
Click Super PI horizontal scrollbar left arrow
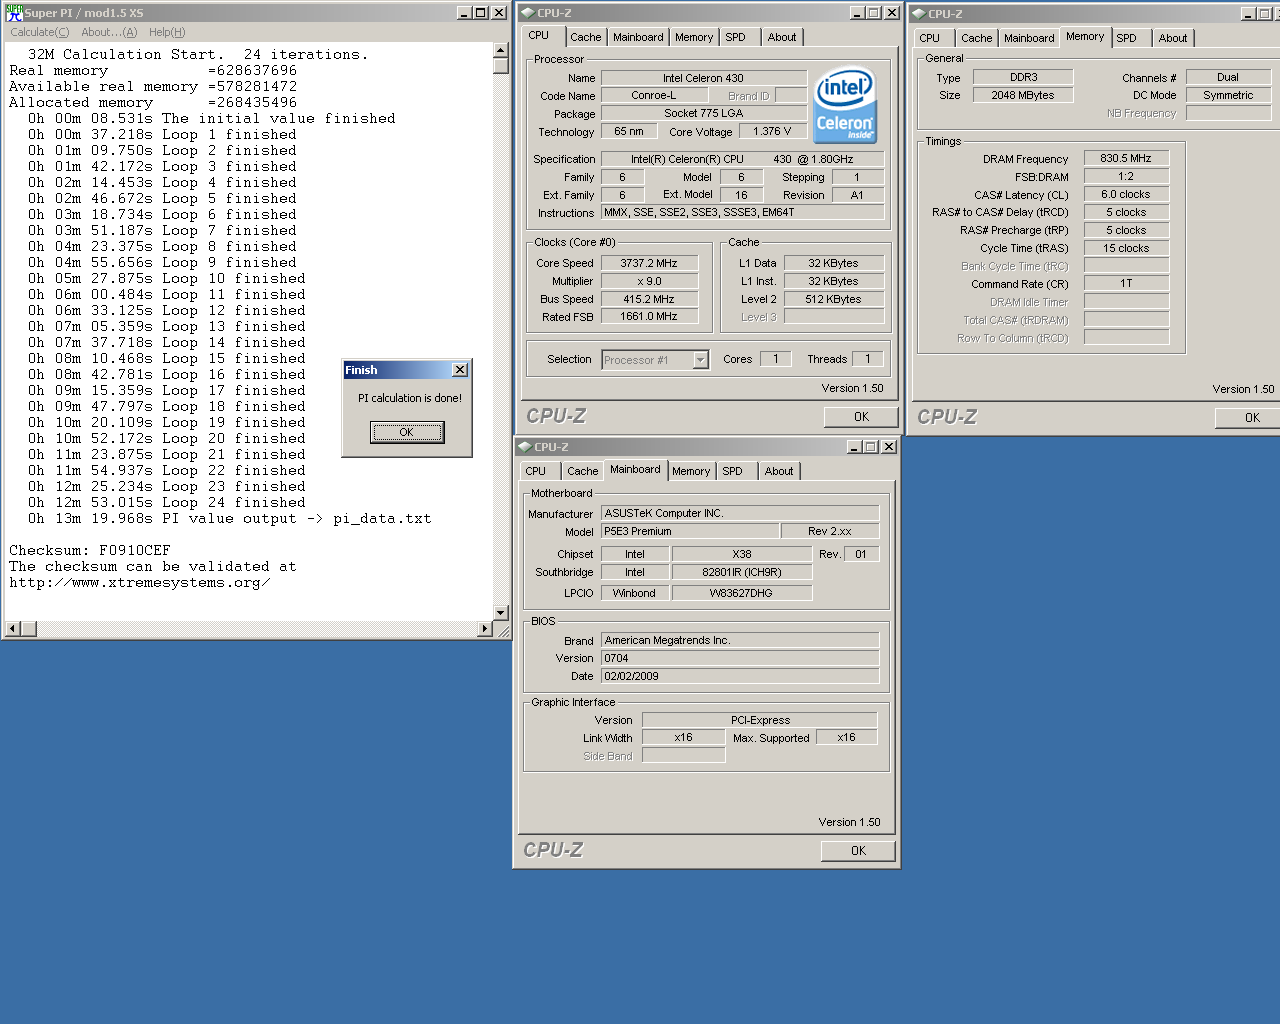point(13,629)
